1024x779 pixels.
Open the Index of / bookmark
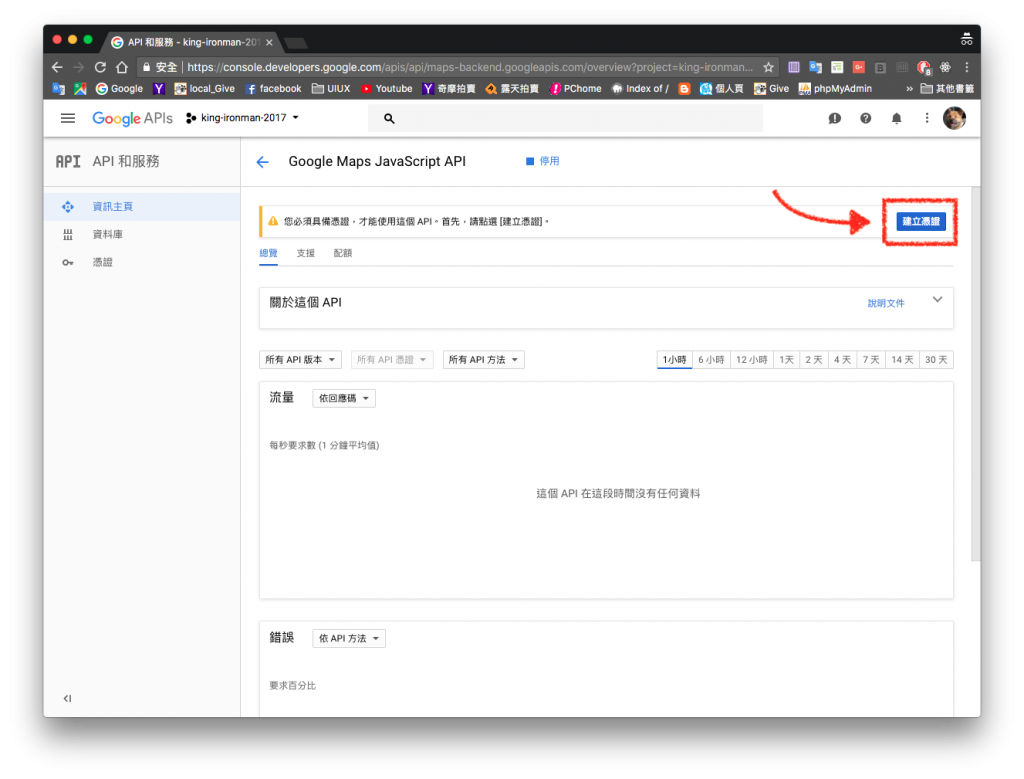640,89
